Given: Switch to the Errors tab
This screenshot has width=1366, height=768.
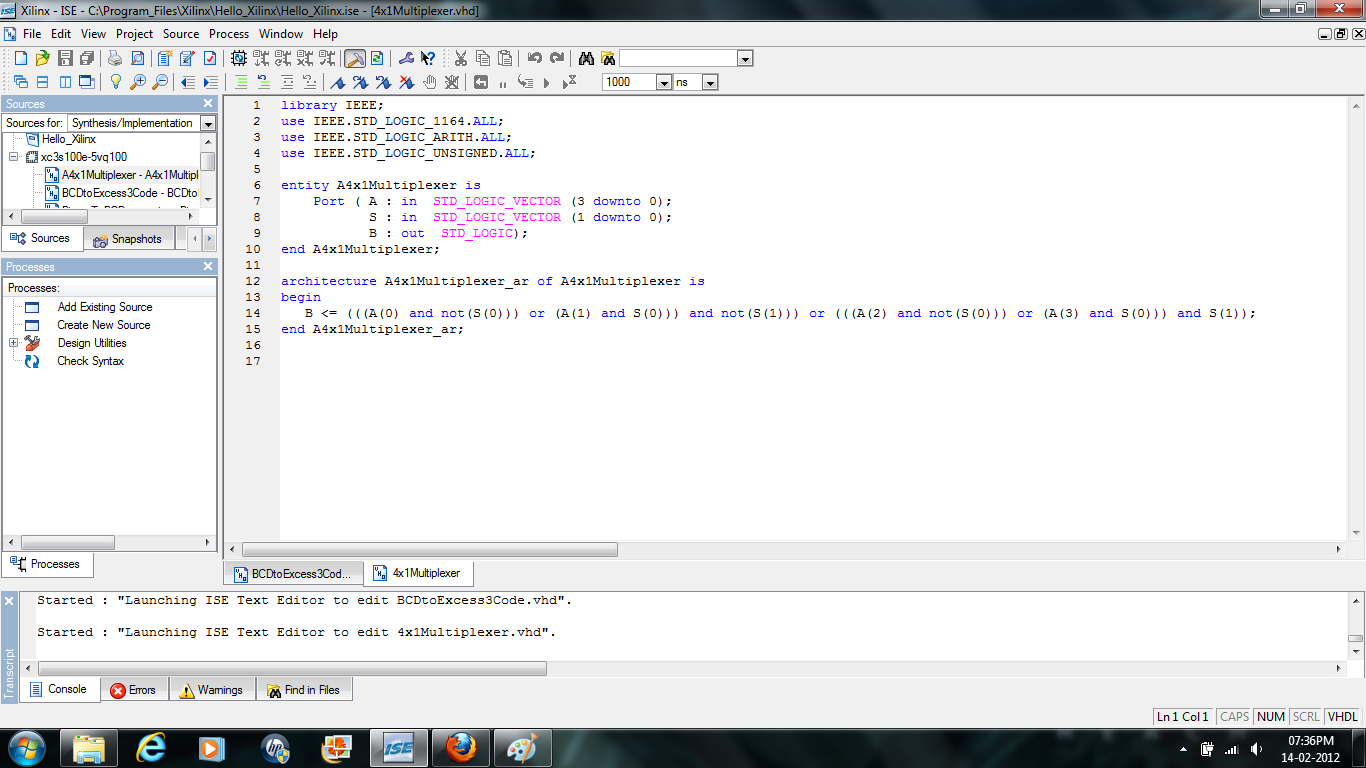Looking at the screenshot, I should click(133, 690).
